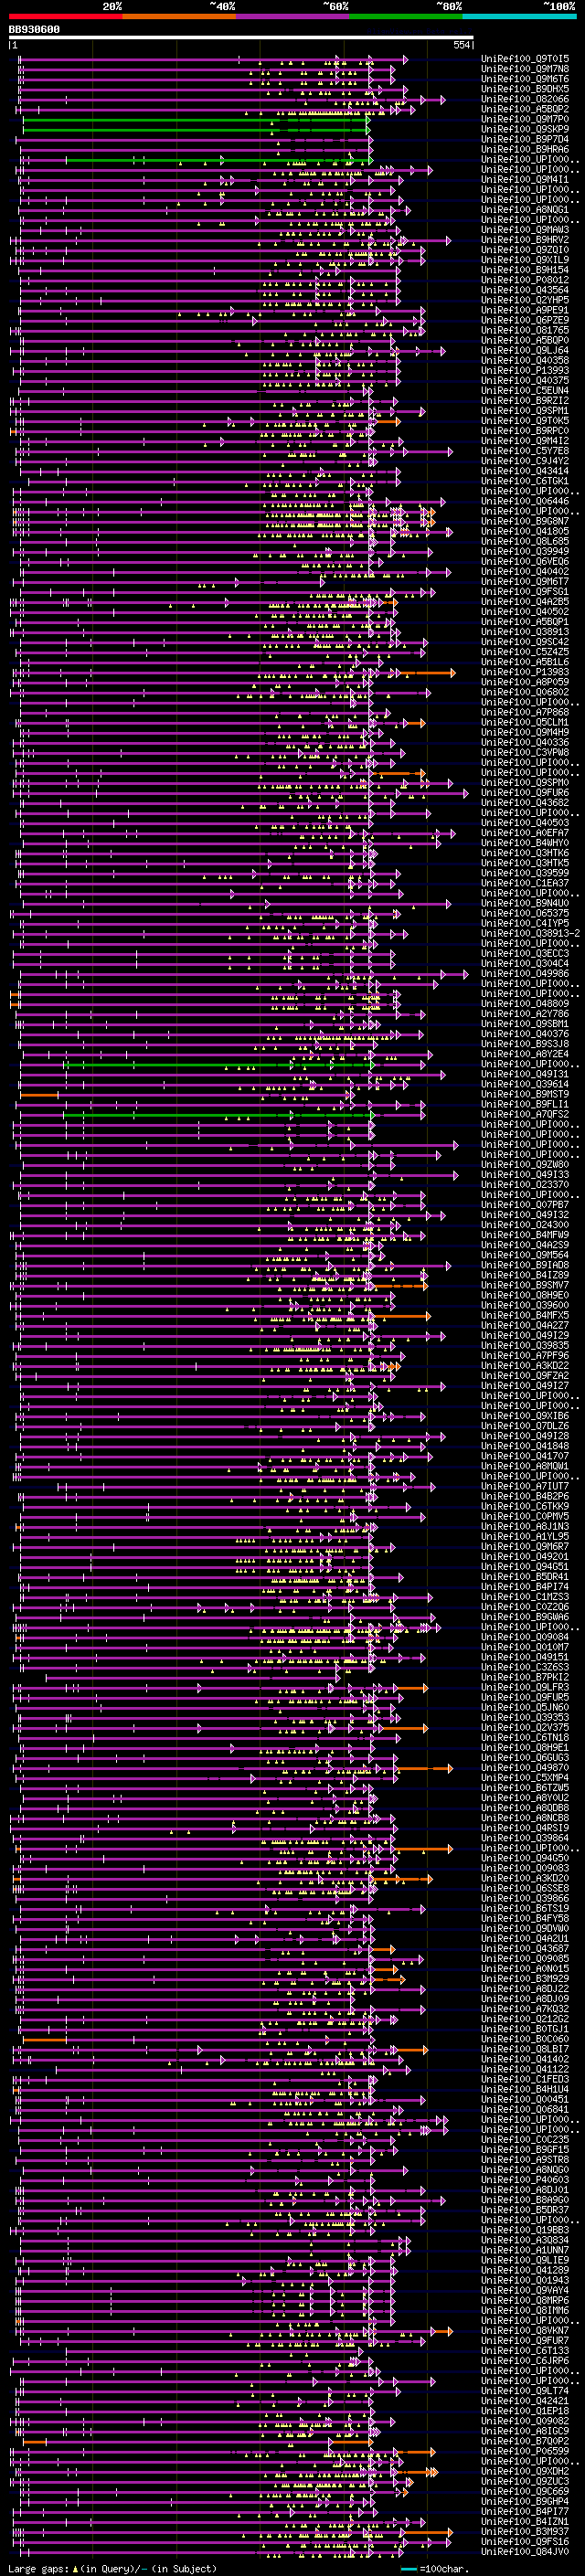Select label UniRef100_C5Y7E8
This screenshot has height=2576, width=585.
coord(525,450)
